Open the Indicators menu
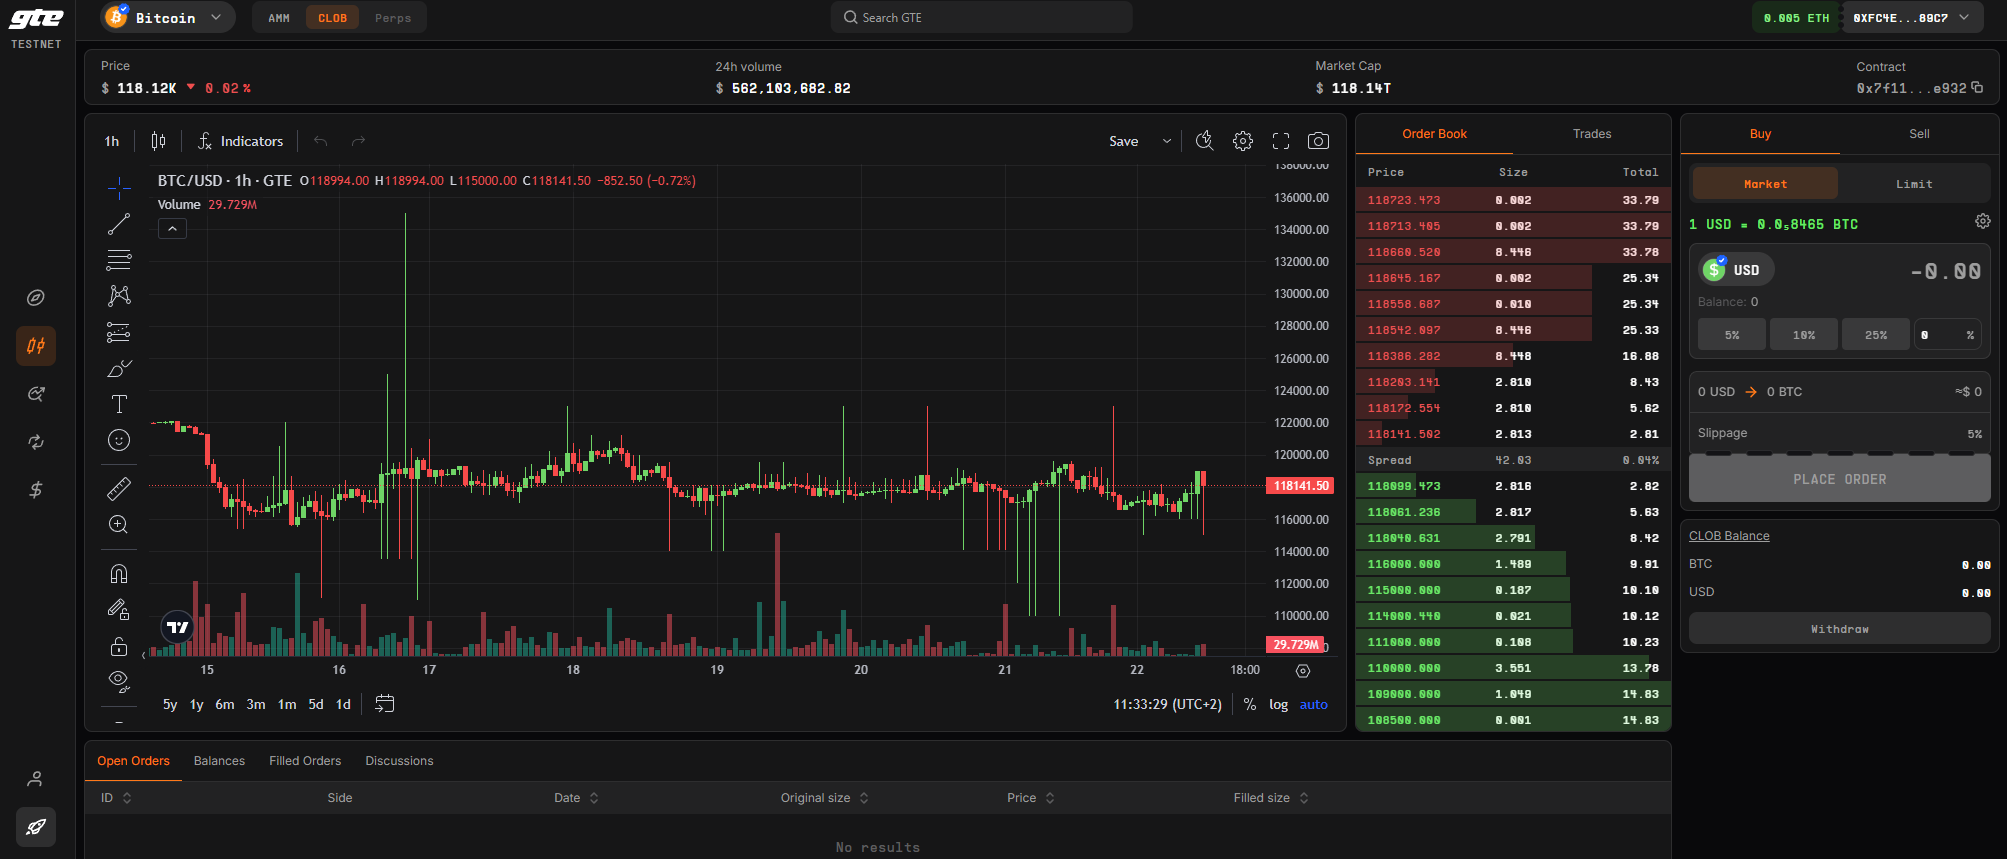Image resolution: width=2007 pixels, height=859 pixels. coord(241,141)
